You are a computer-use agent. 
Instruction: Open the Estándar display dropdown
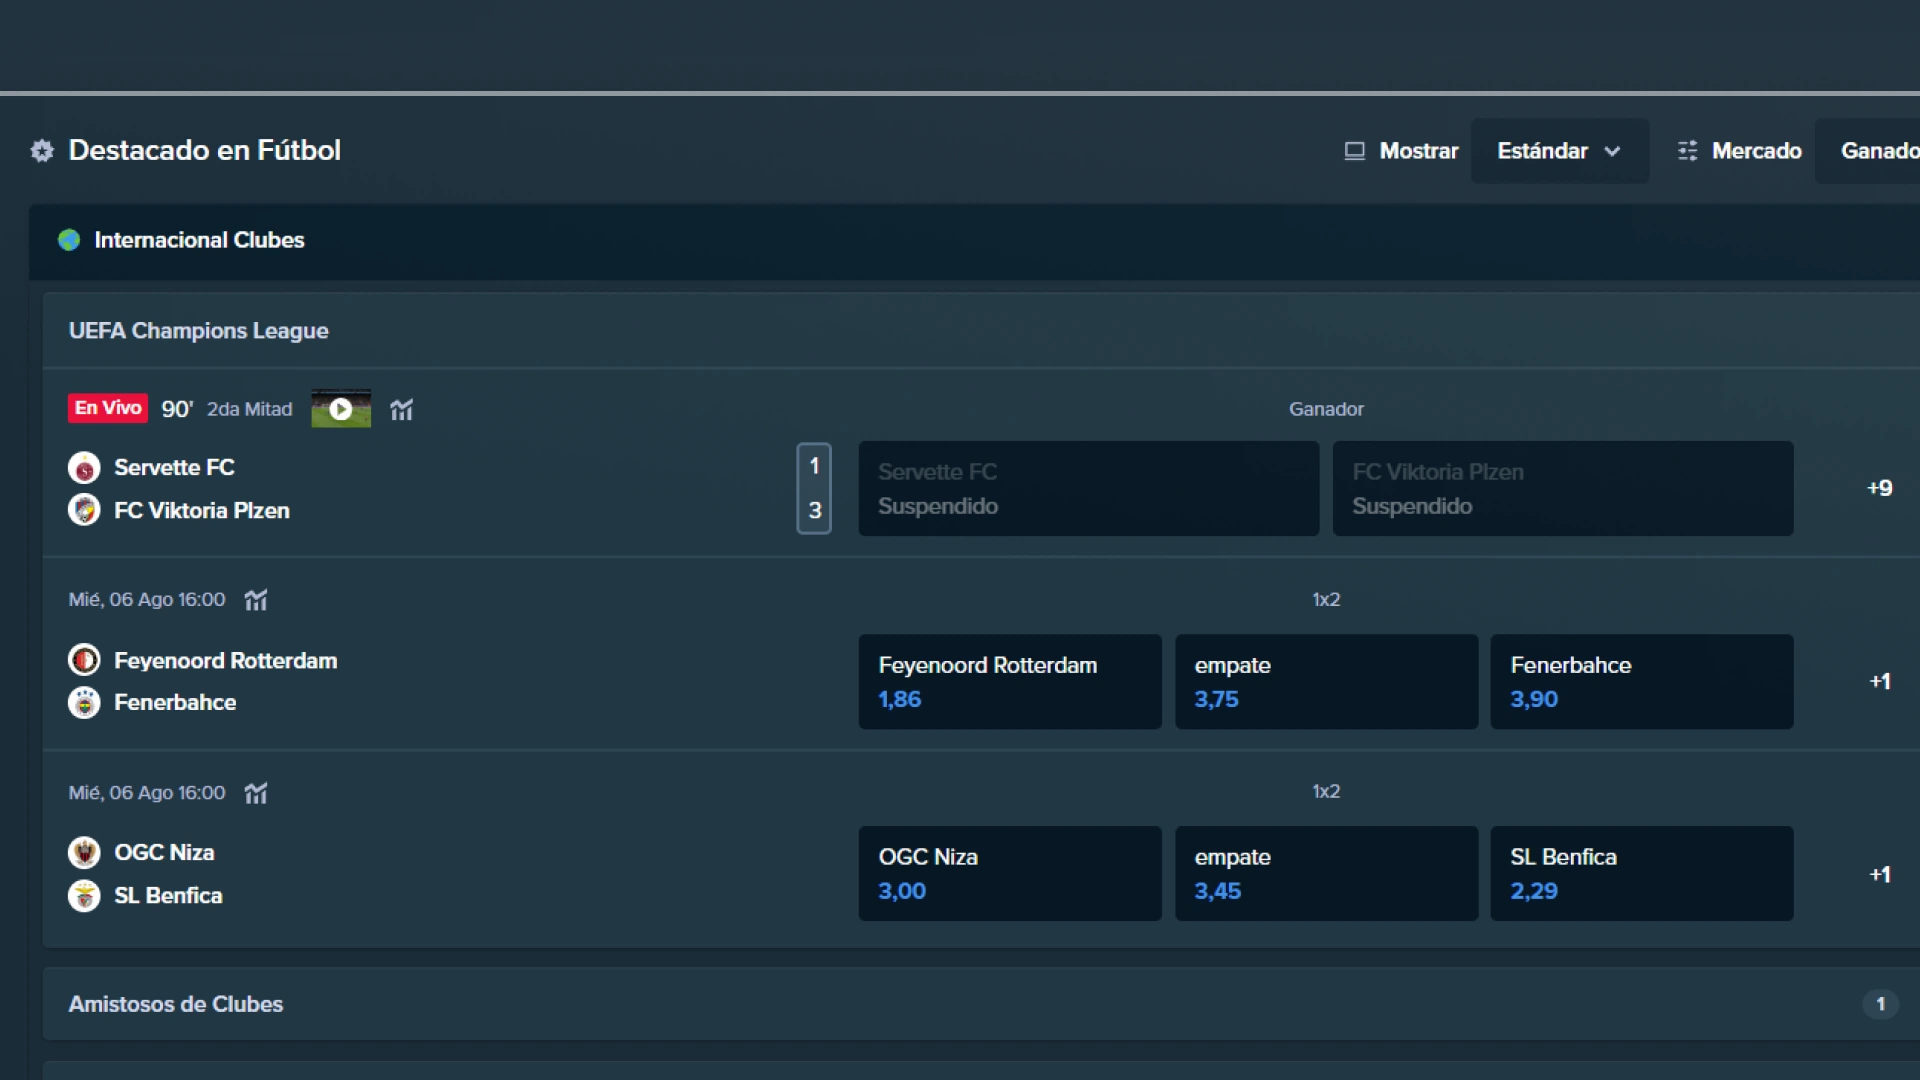pyautogui.click(x=1559, y=151)
